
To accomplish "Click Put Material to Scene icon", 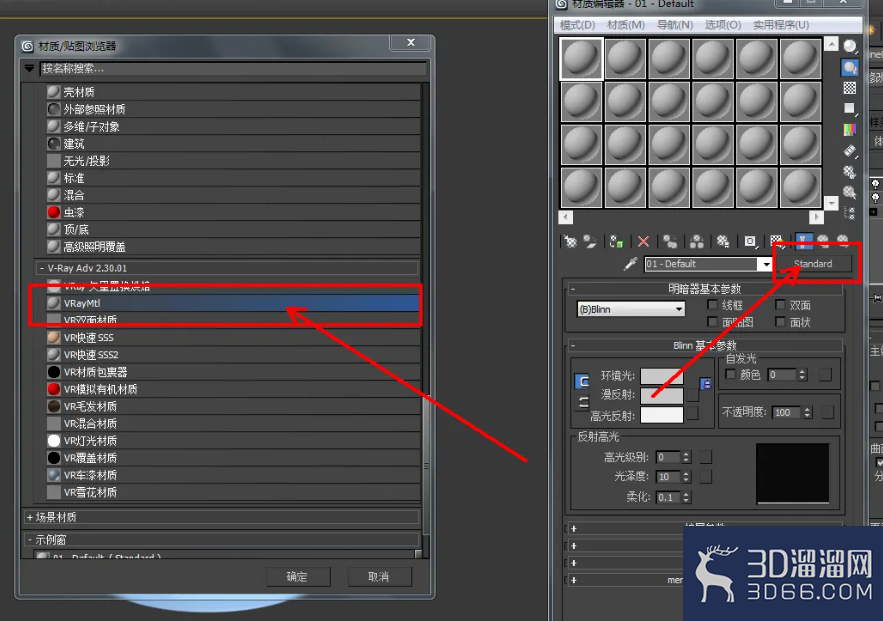I will pos(590,242).
